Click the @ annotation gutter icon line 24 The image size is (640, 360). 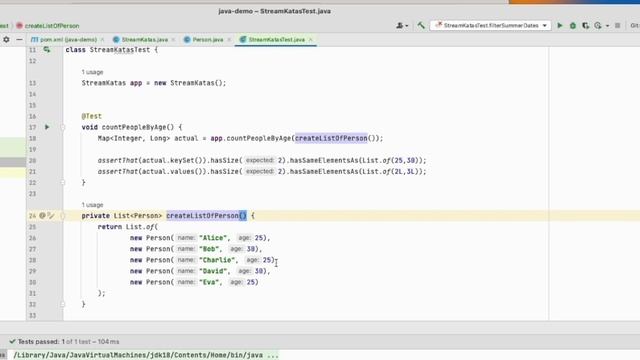pyautogui.click(x=42, y=215)
